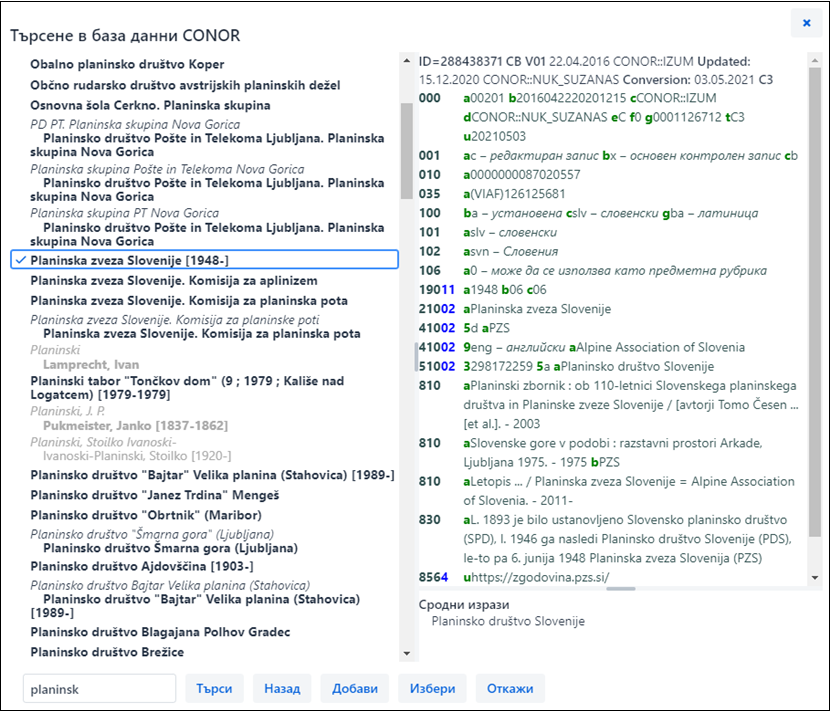Select greyed entry Lamprecht, Ivan
Screen dimensions: 830x712
coord(91,365)
